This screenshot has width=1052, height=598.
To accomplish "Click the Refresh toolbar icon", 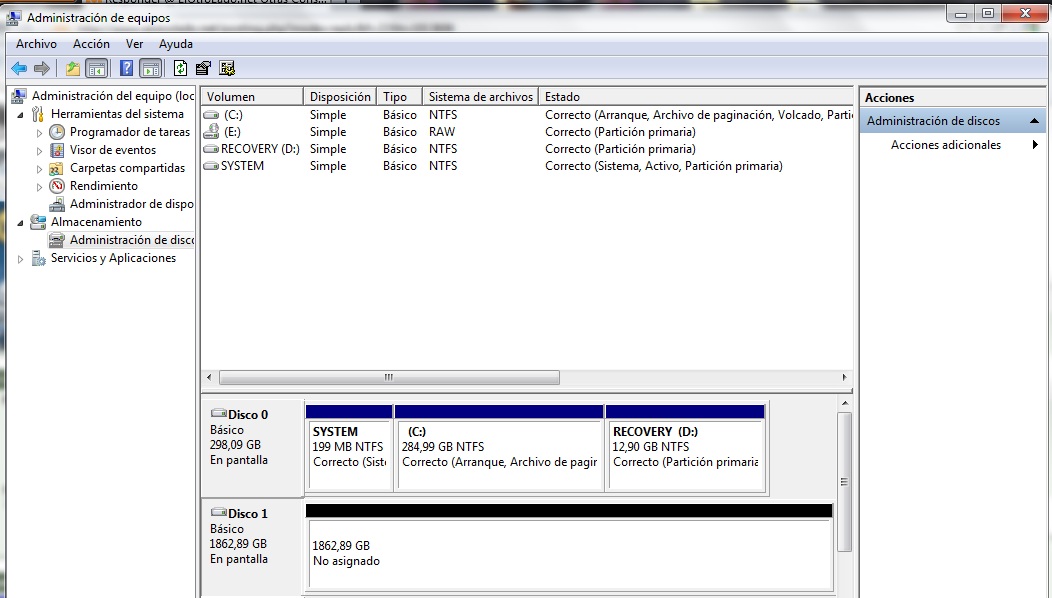I will pos(180,68).
